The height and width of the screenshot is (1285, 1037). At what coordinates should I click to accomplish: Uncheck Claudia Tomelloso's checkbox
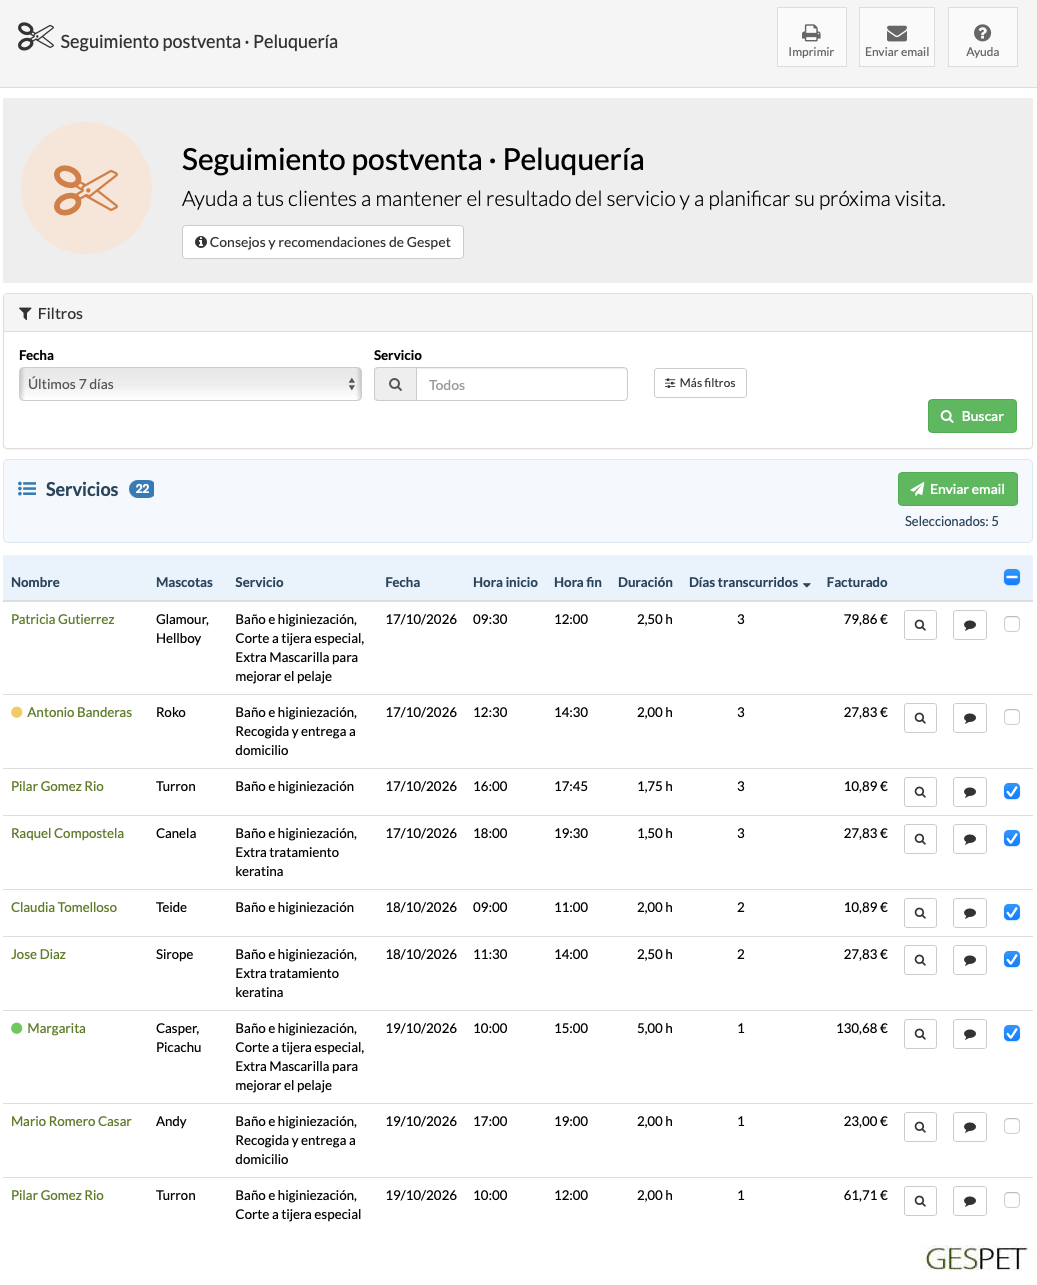[x=1012, y=912]
